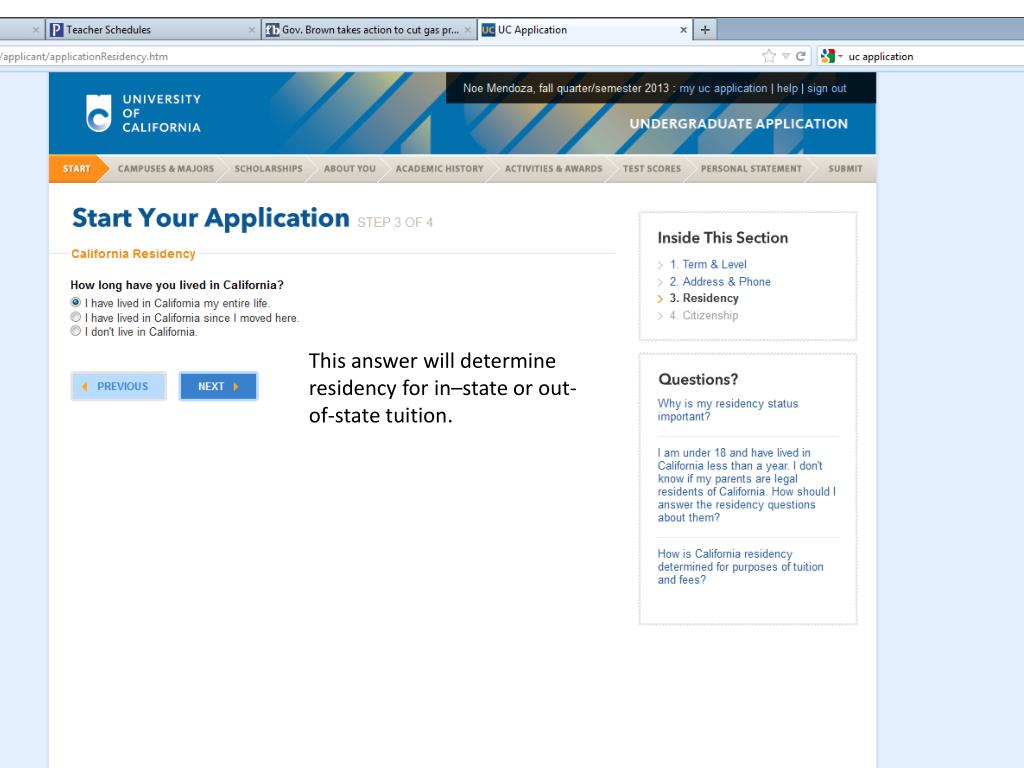Image resolution: width=1024 pixels, height=768 pixels.
Task: Open the under 18 residency question link
Action: click(746, 485)
